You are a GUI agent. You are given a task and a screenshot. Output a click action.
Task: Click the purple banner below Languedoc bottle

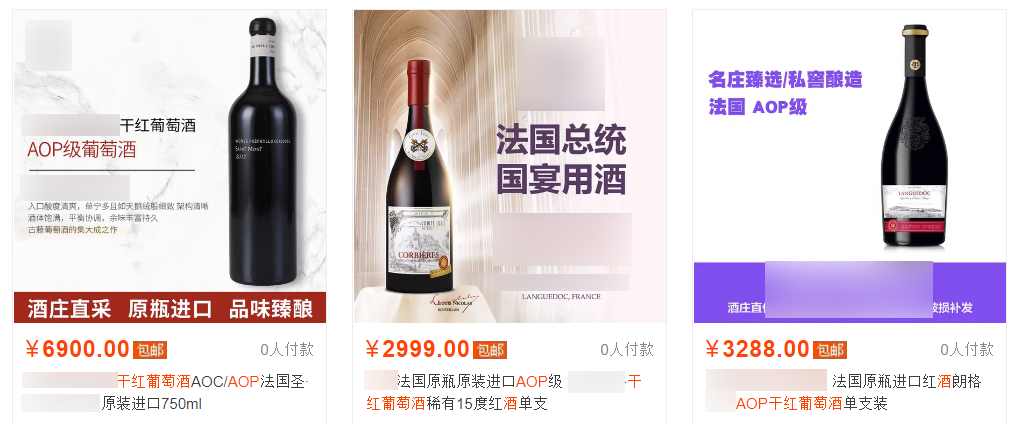pos(849,292)
